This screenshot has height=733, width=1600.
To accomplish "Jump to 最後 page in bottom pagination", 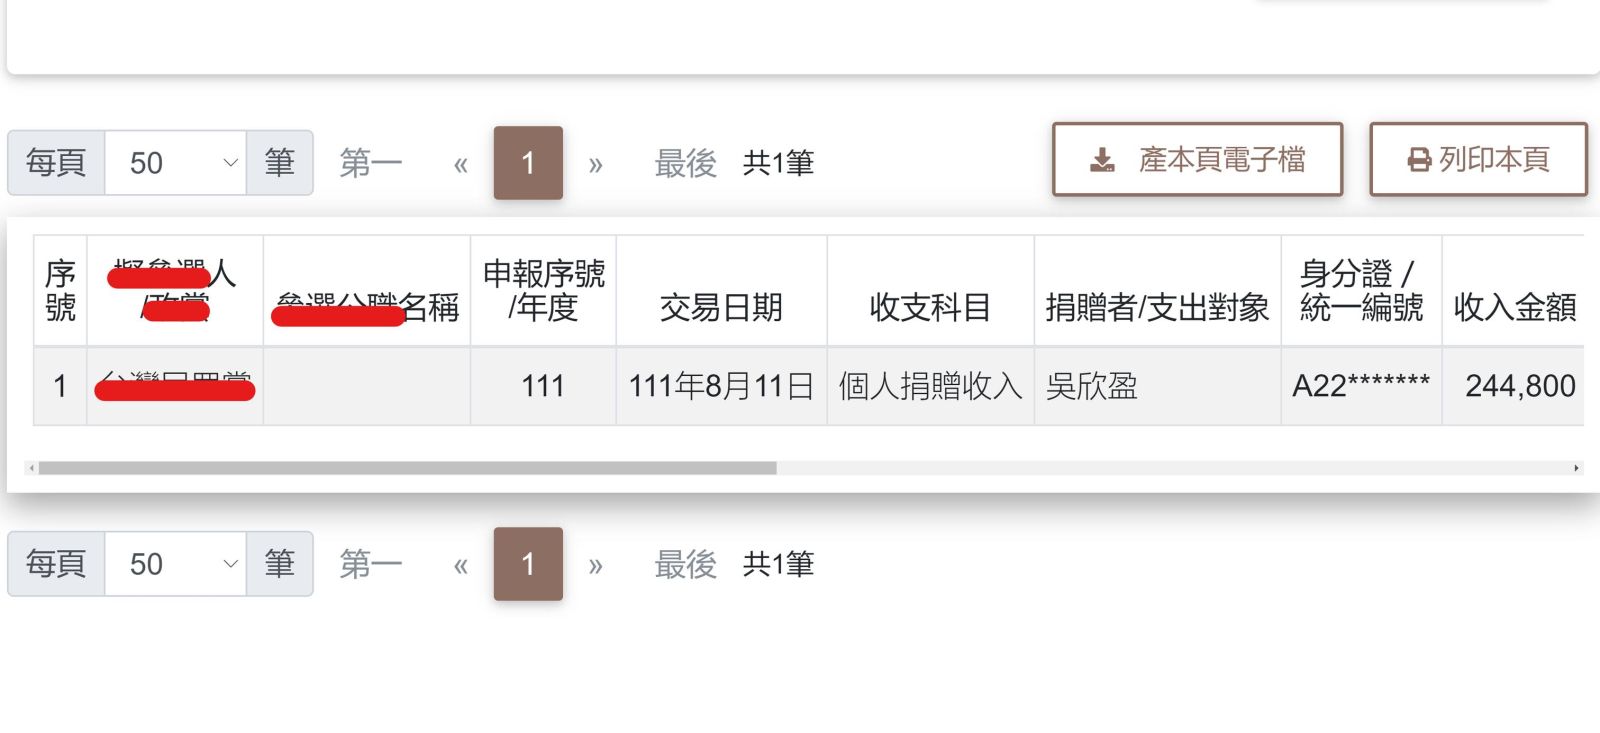I will pyautogui.click(x=686, y=564).
